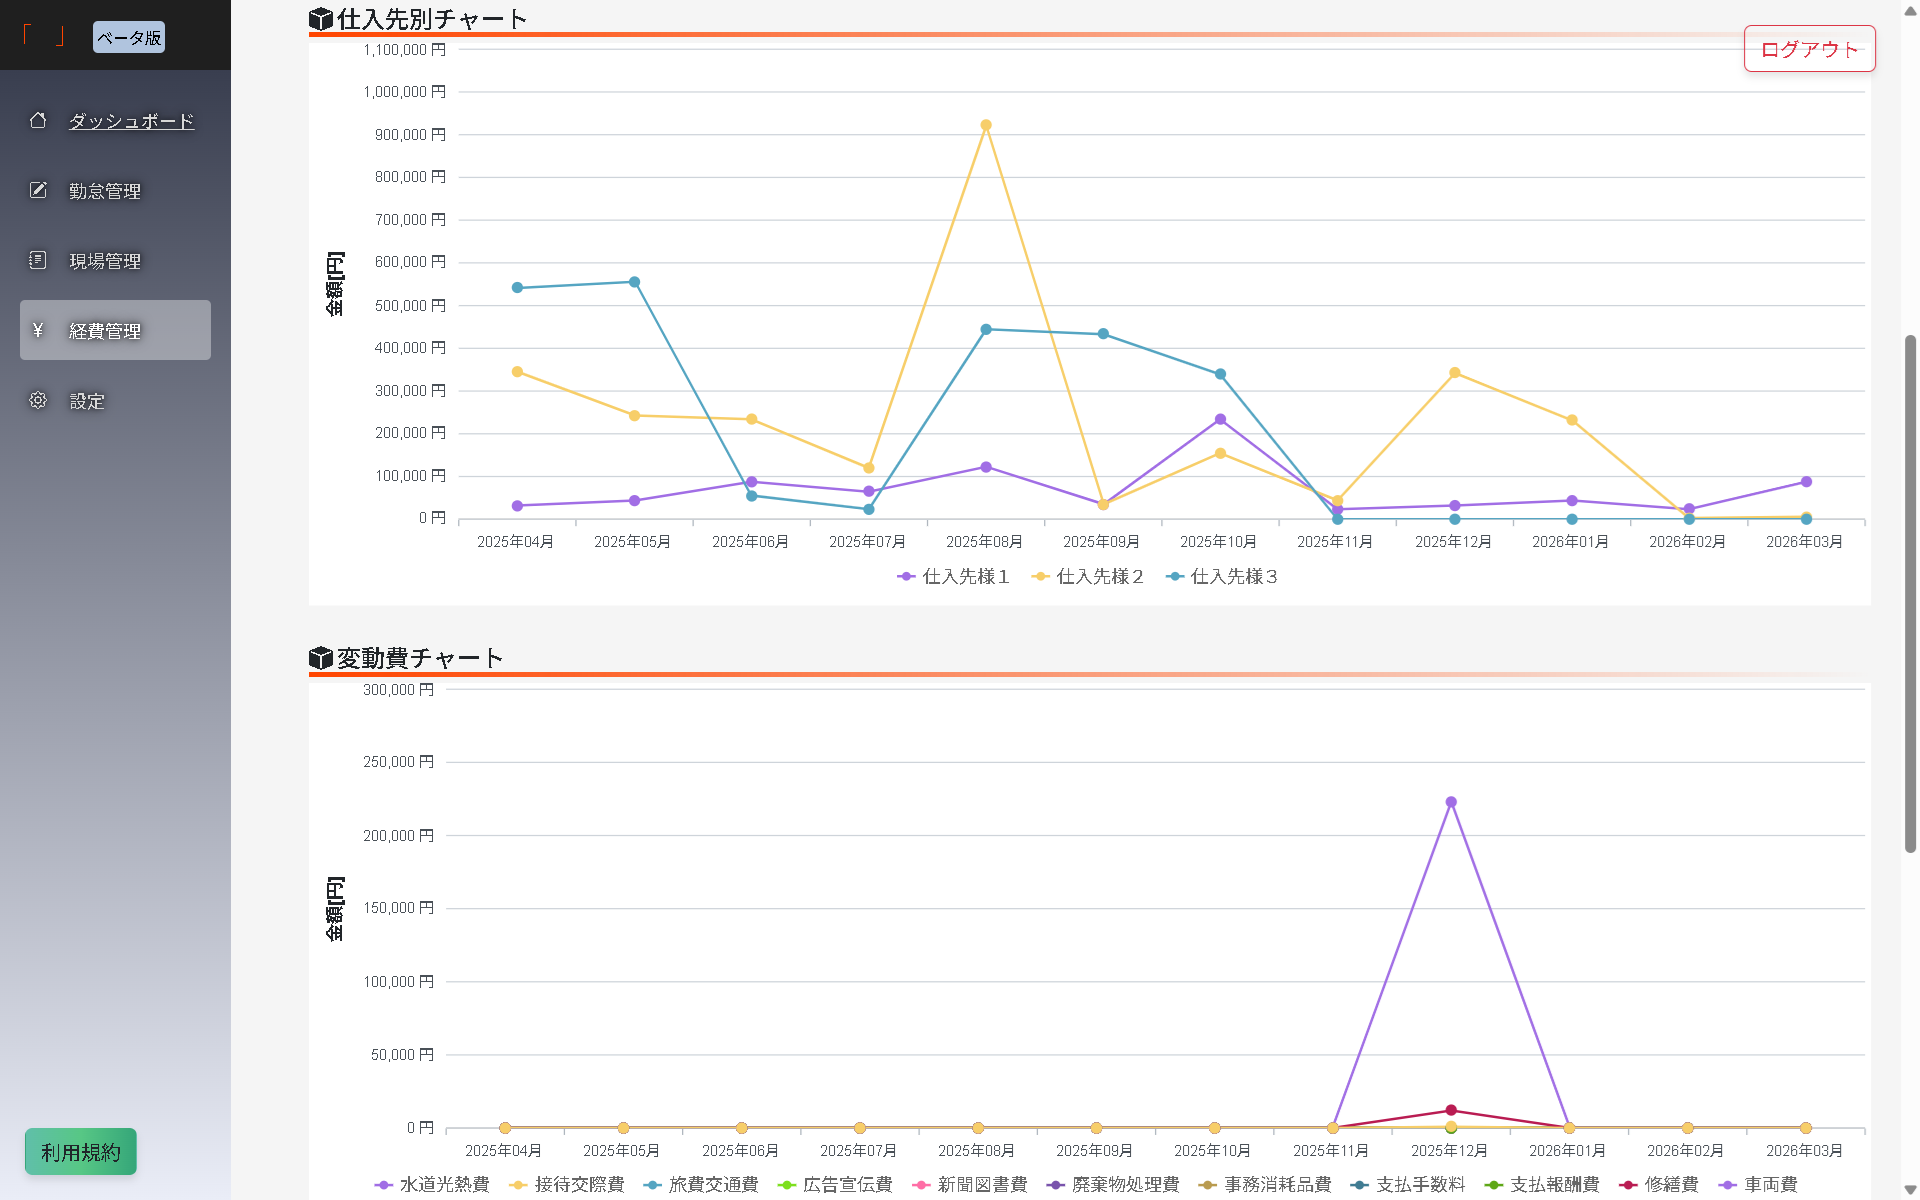
Task: Click the vertical page scrollbar thumb
Action: tap(1910, 593)
